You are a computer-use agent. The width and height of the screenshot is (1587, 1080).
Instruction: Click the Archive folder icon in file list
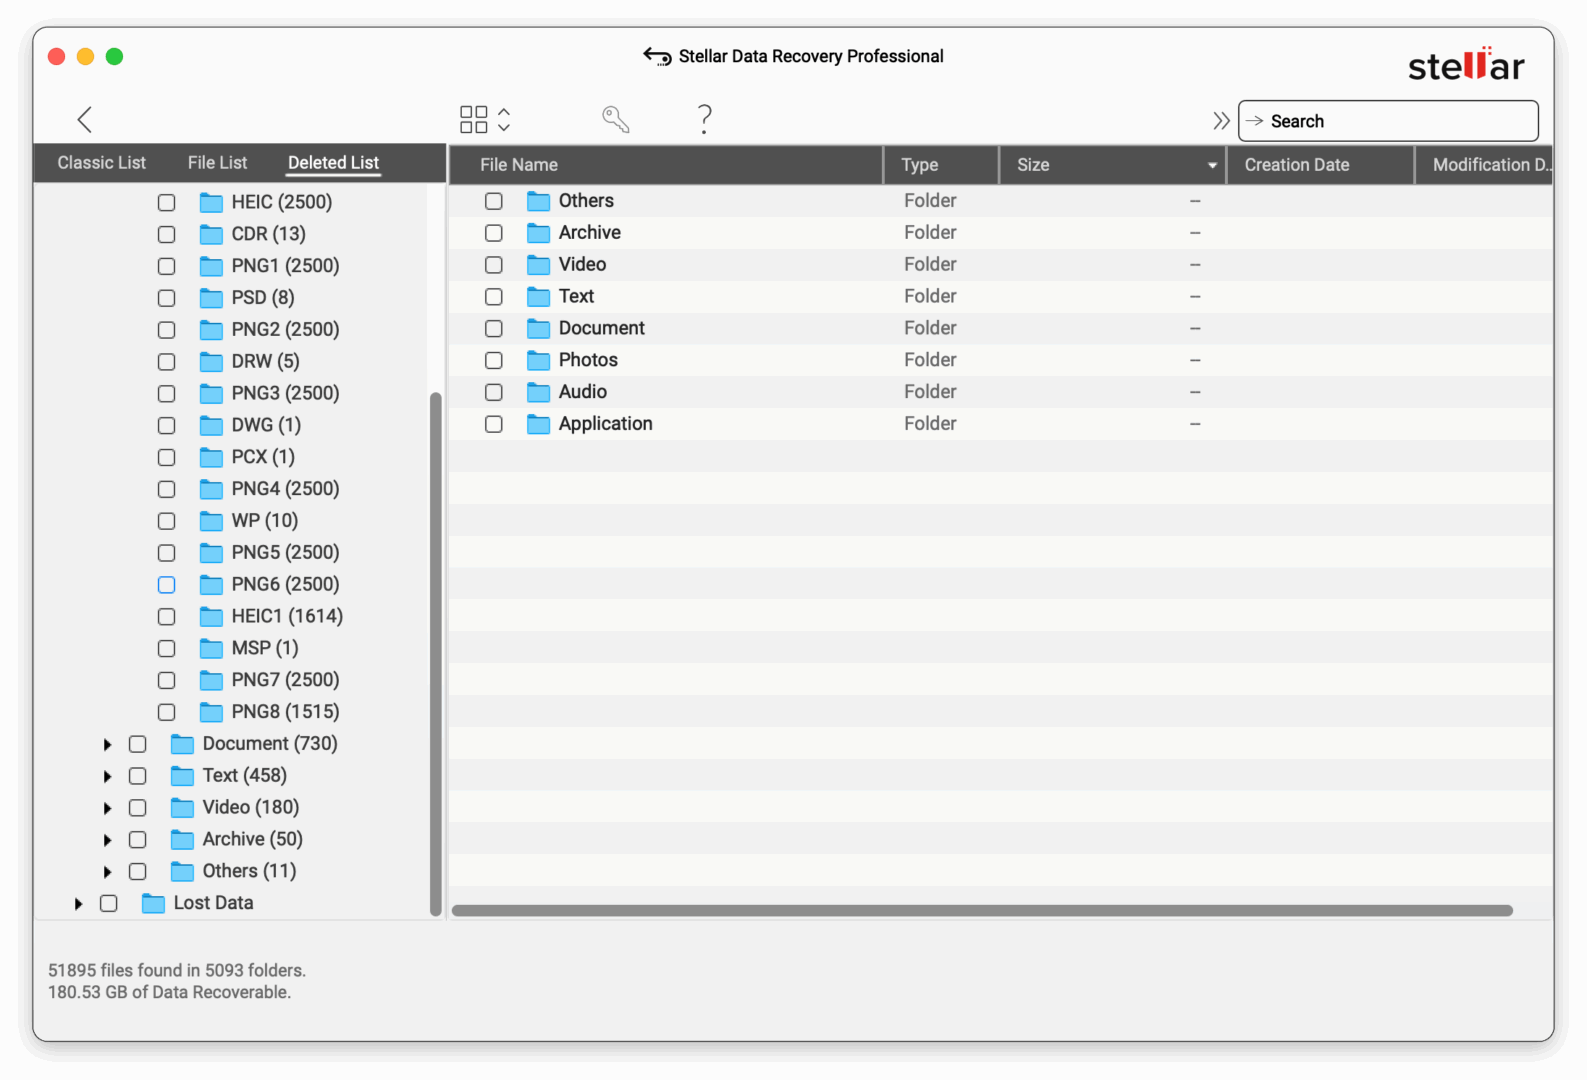[x=539, y=233]
